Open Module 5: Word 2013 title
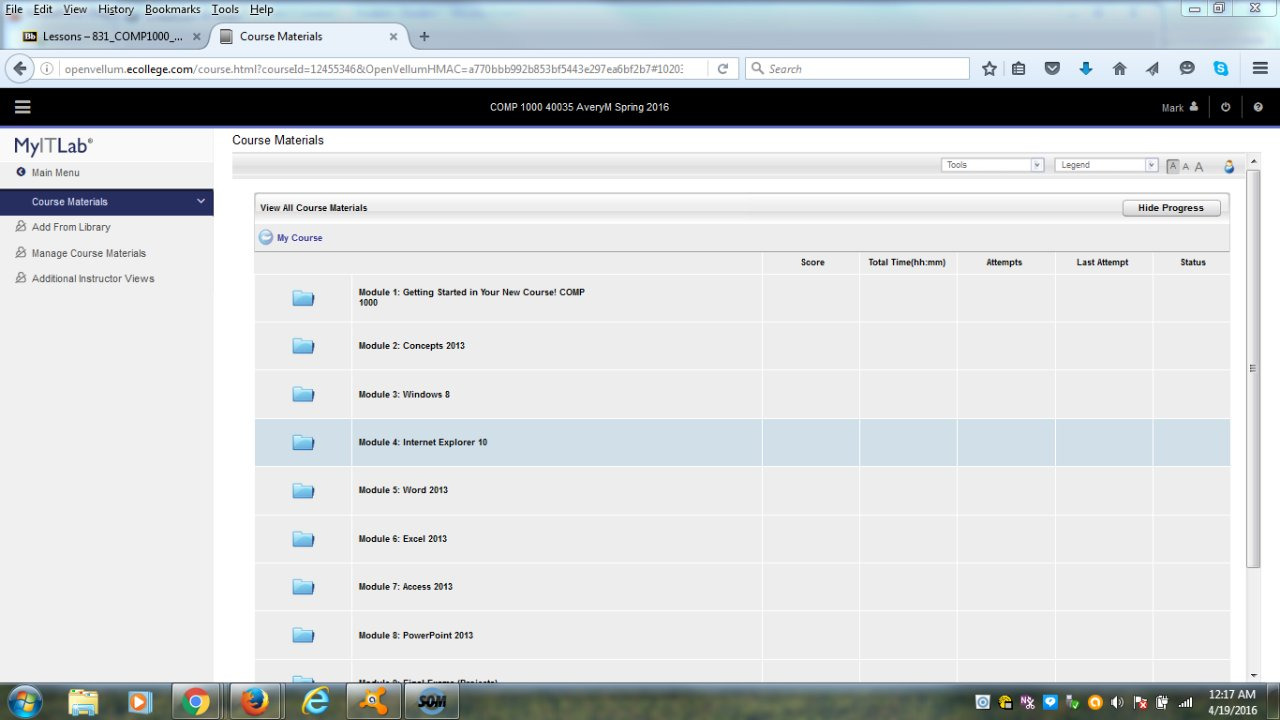The image size is (1280, 720). pyautogui.click(x=403, y=490)
